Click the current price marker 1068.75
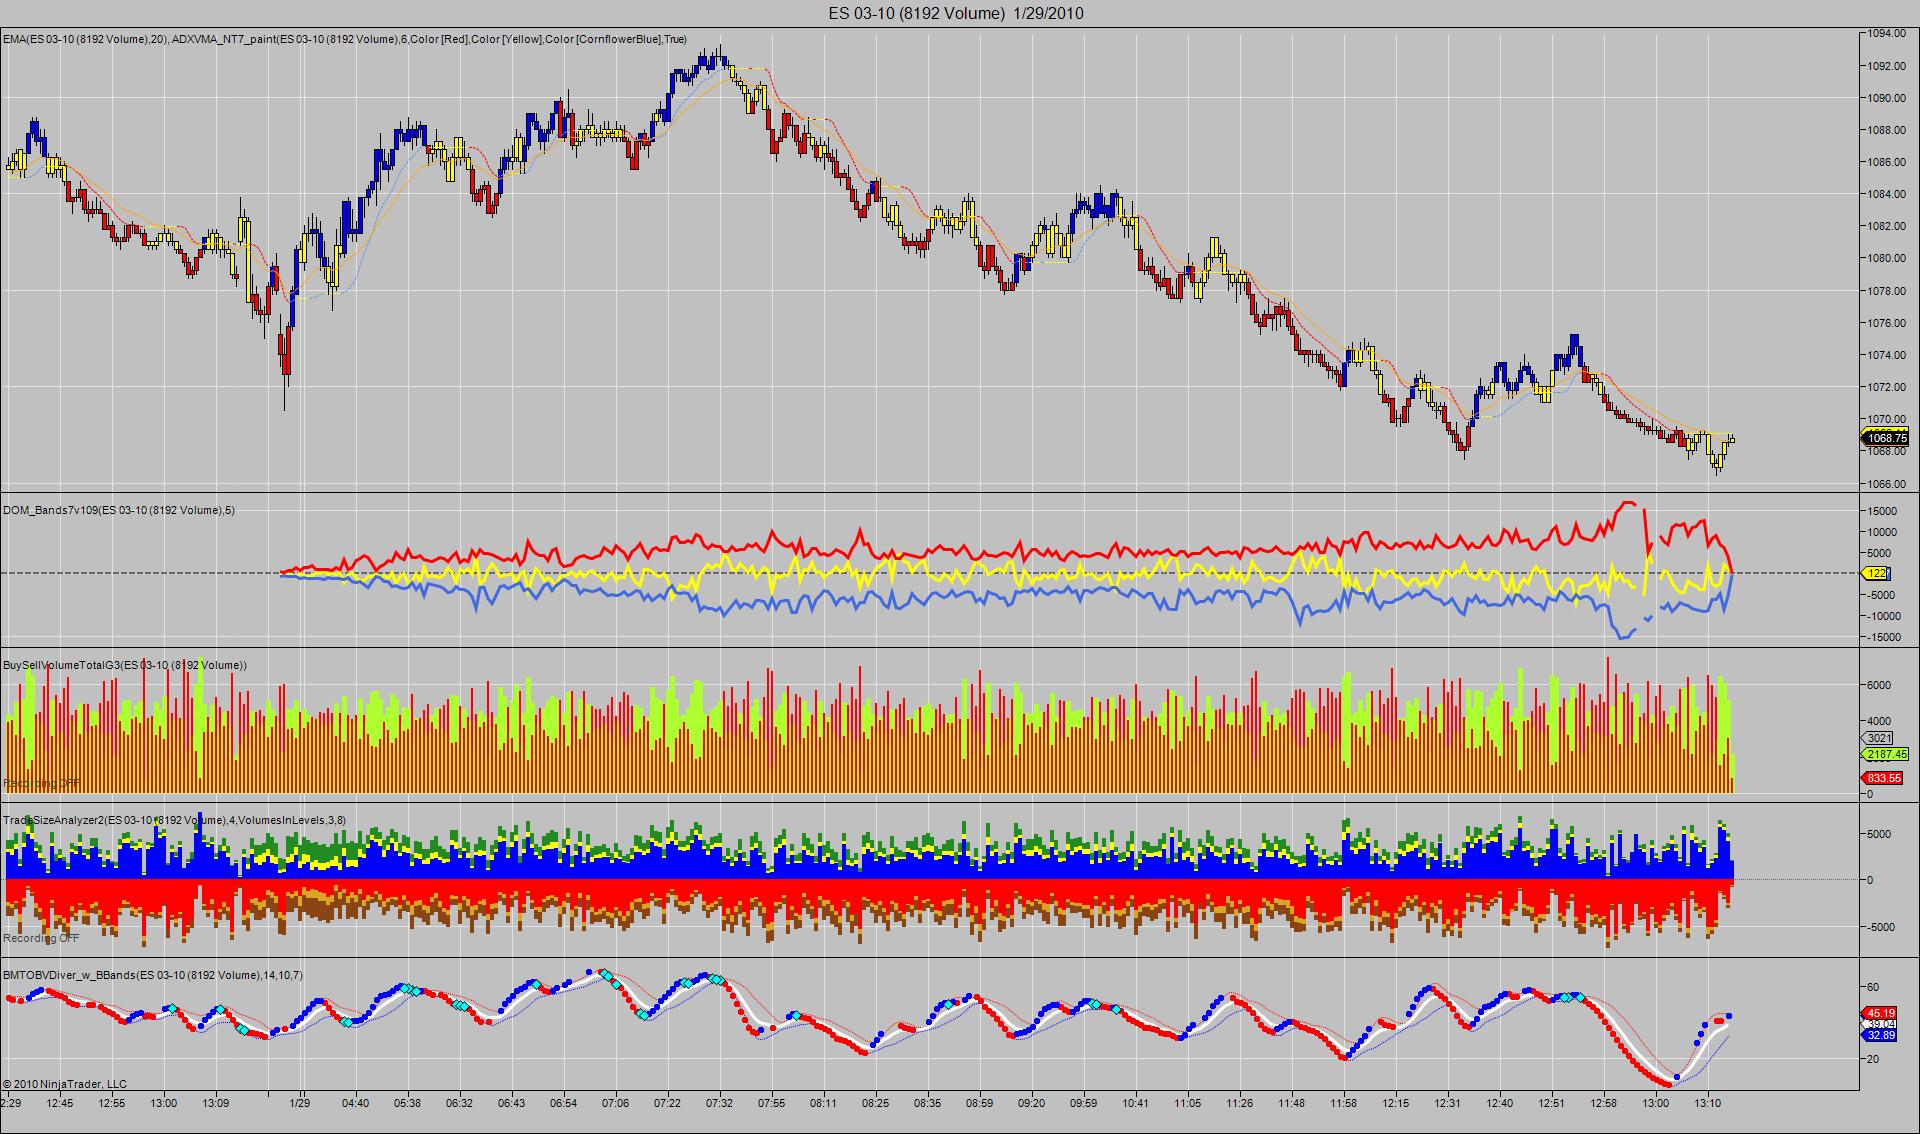This screenshot has height=1134, width=1920. [x=1885, y=438]
